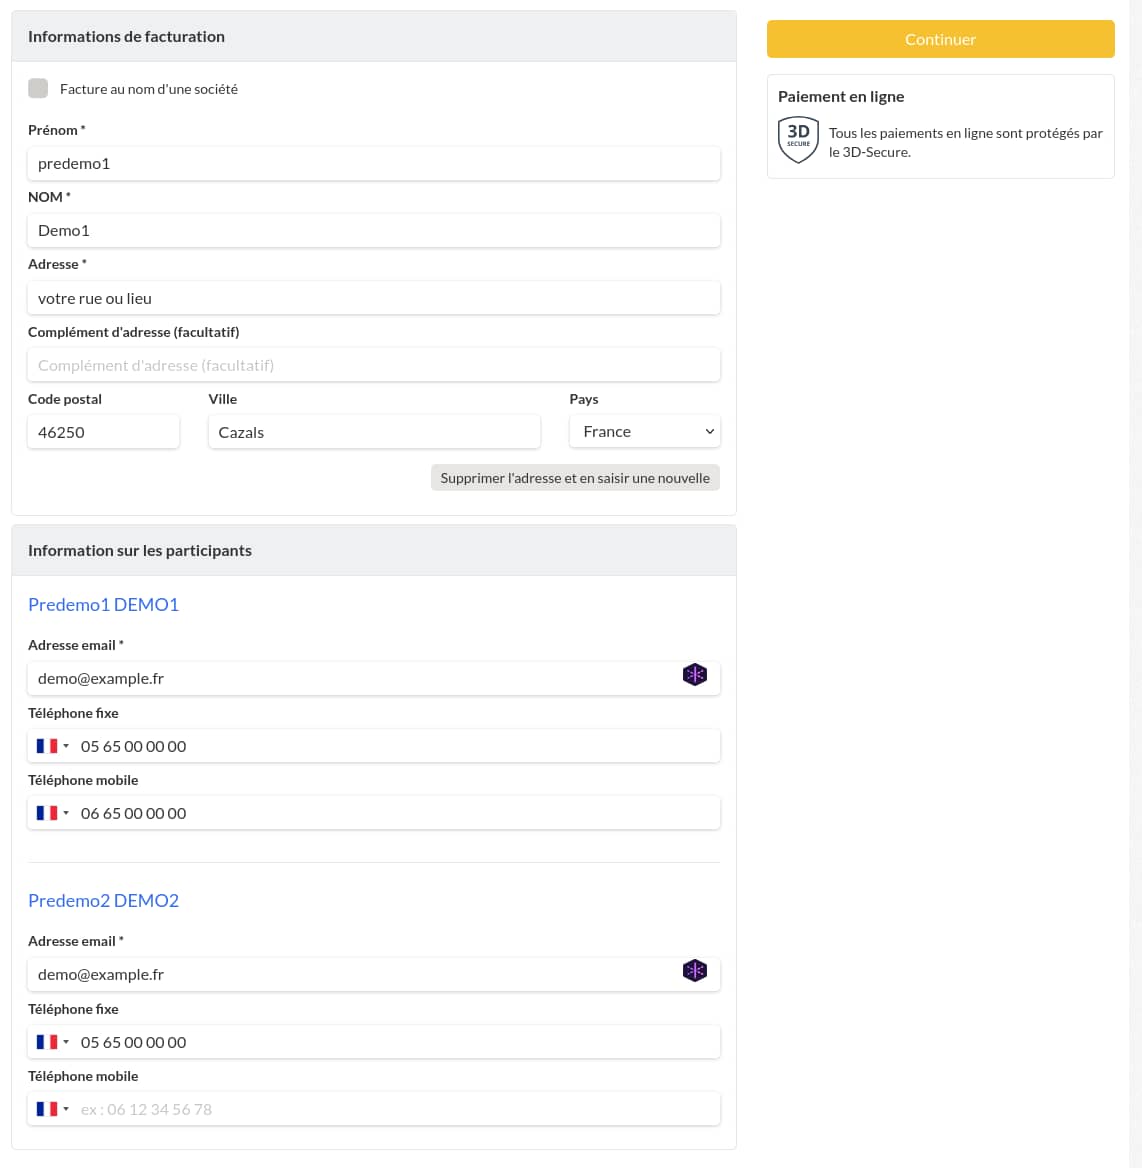Expand country code arrow for Predemo1 Téléphone mobile
1142x1168 pixels.
tap(66, 813)
